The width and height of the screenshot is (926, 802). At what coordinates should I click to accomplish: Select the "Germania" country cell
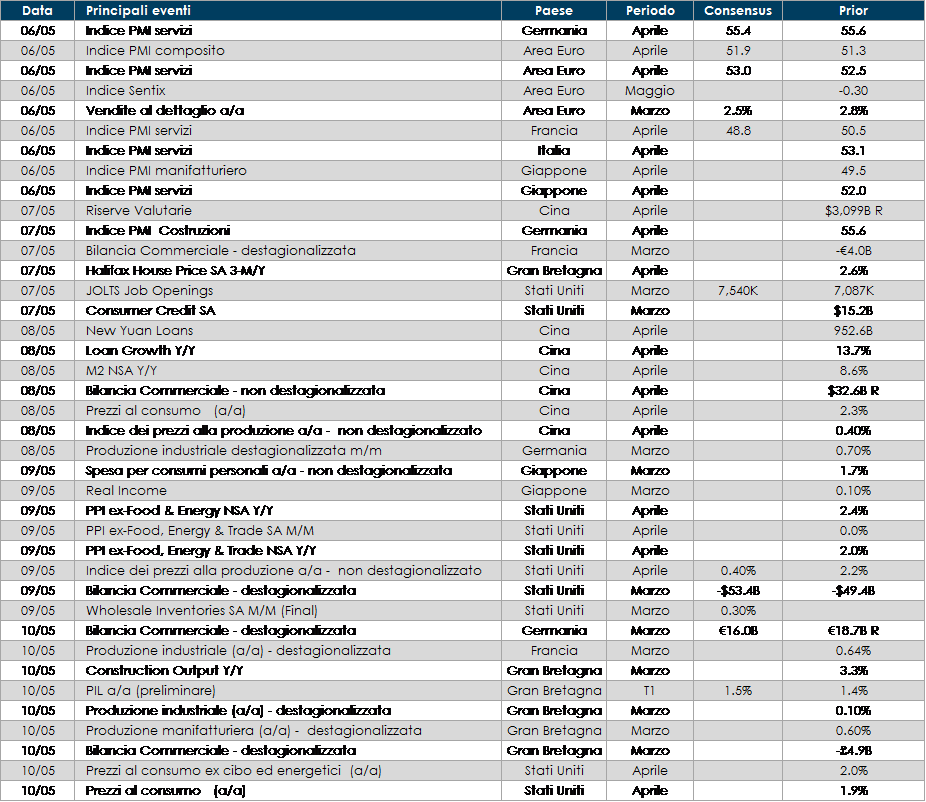click(554, 451)
